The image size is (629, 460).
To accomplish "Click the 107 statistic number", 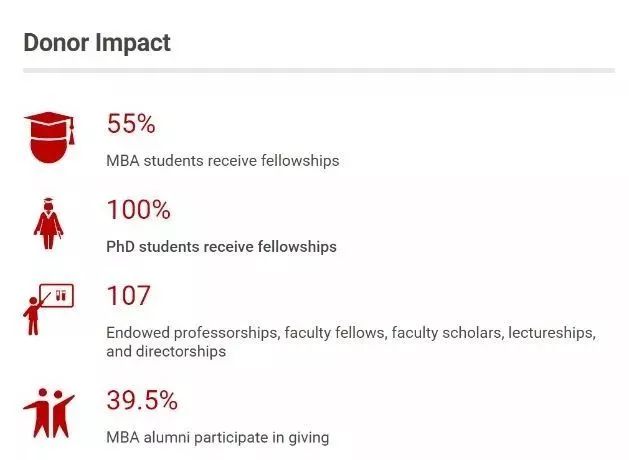I will 129,296.
